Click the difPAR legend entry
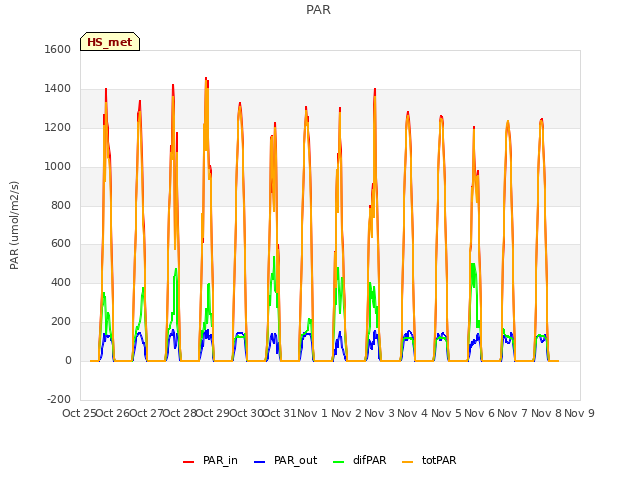Screen dimensions: 640x480 click(x=360, y=460)
